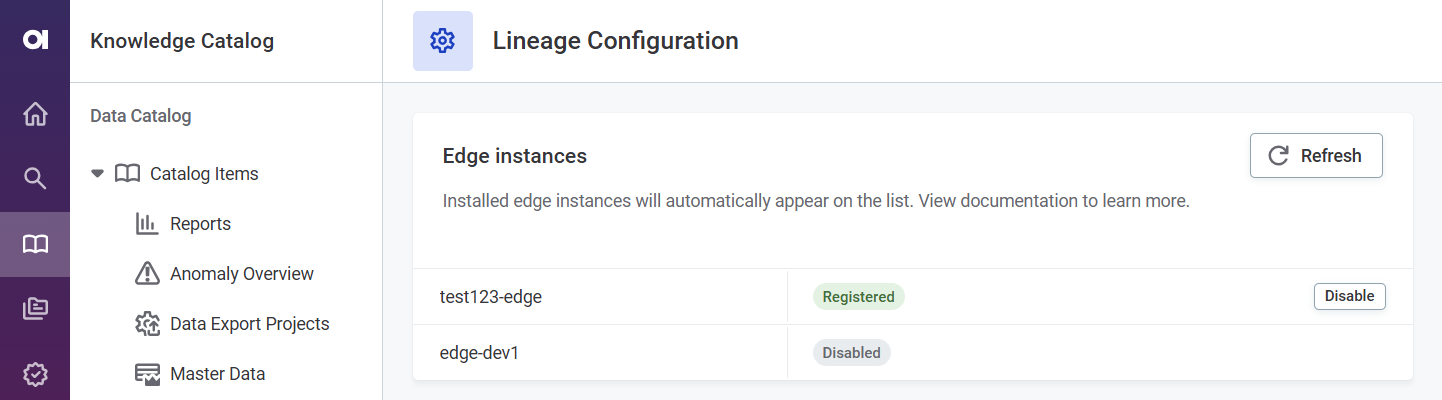Open Reports in the catalog menu
The image size is (1442, 400).
coord(200,224)
